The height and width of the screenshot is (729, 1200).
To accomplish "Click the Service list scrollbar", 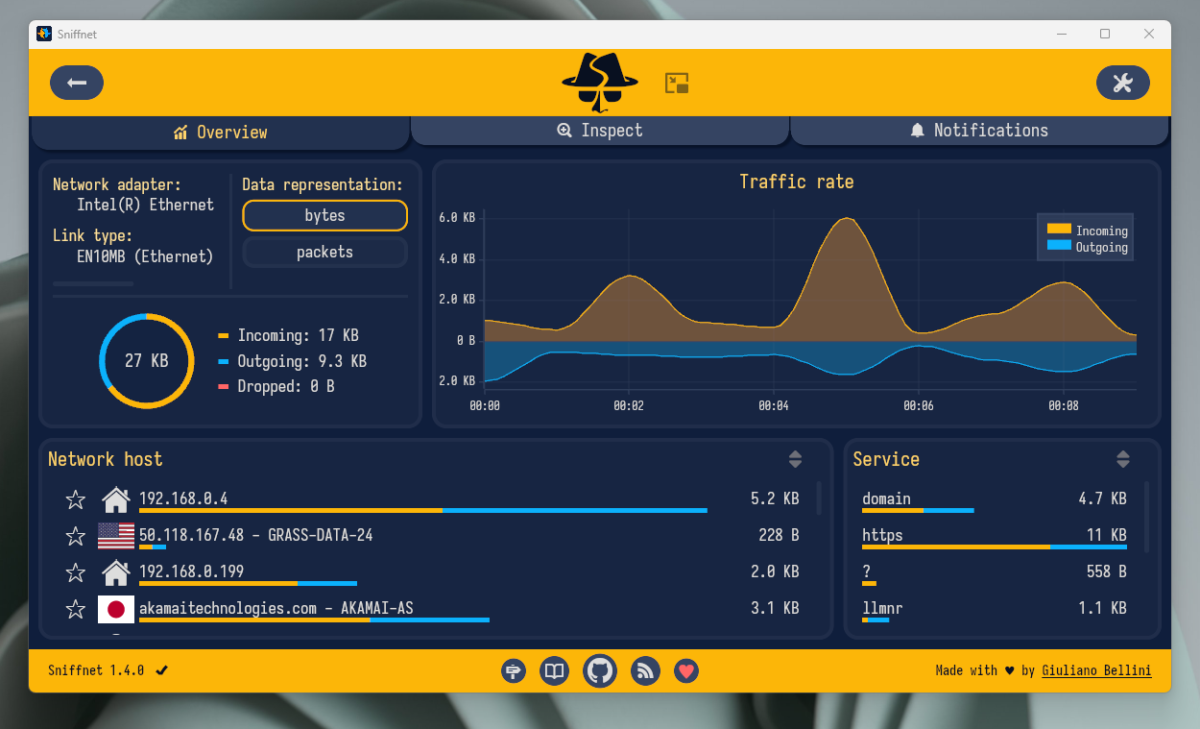I will pyautogui.click(x=1147, y=517).
